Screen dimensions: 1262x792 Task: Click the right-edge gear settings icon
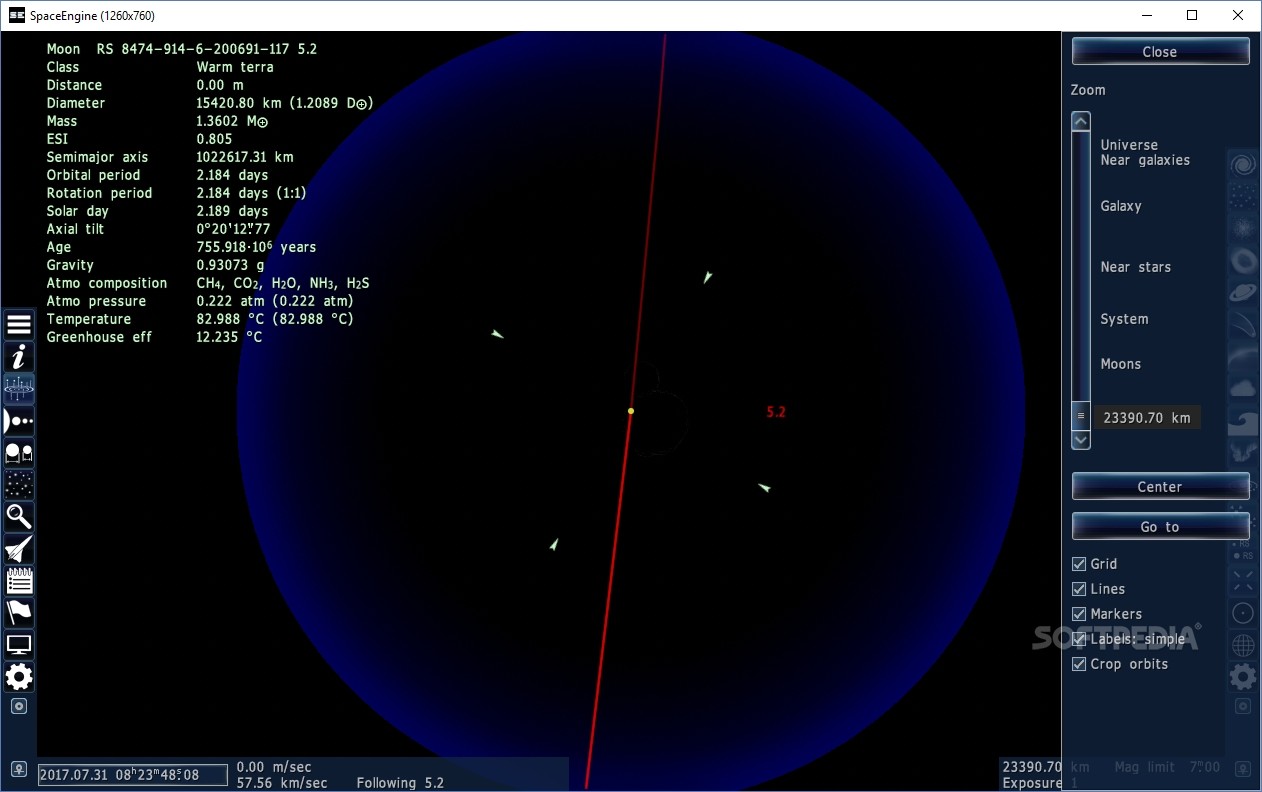(1243, 677)
